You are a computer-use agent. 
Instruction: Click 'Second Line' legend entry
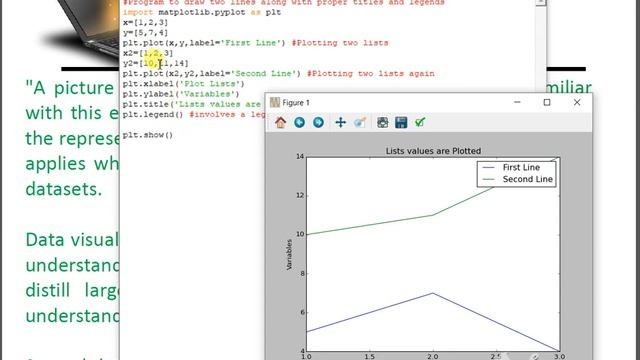[x=527, y=179]
